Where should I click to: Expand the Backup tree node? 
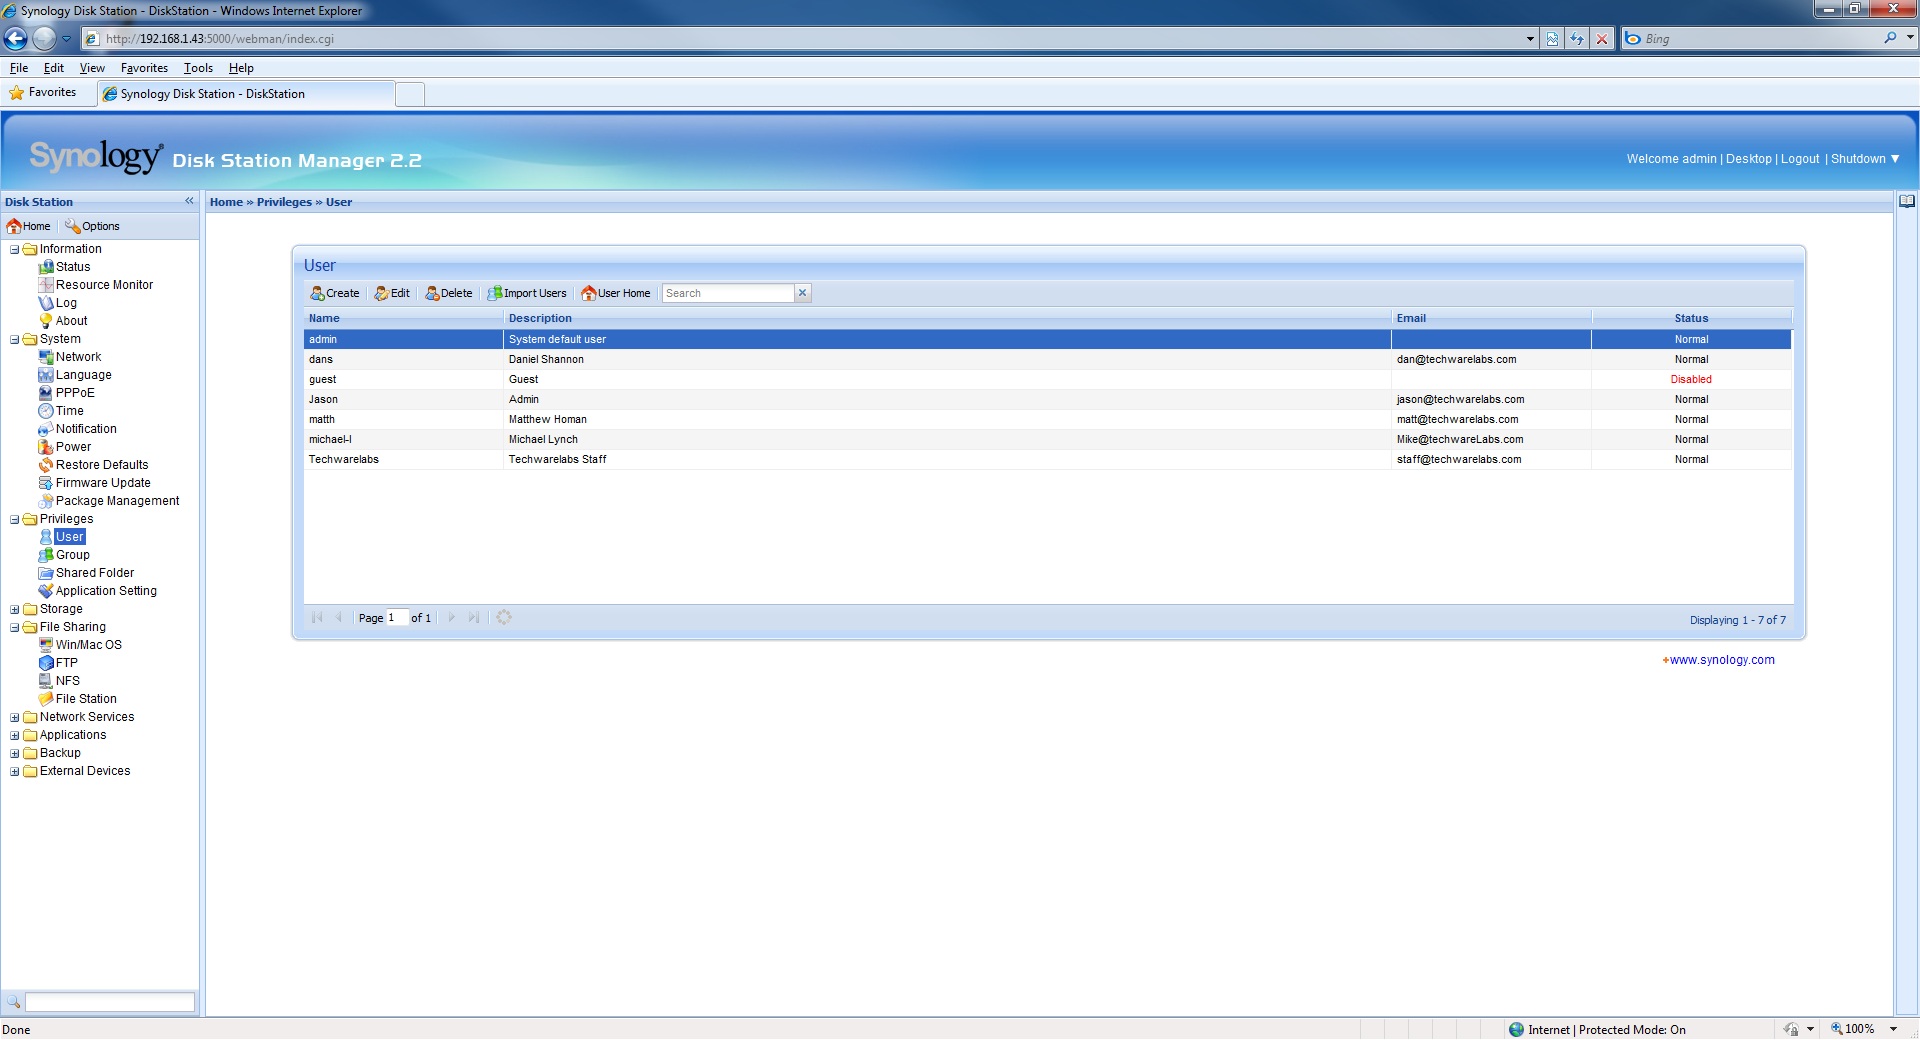(15, 753)
